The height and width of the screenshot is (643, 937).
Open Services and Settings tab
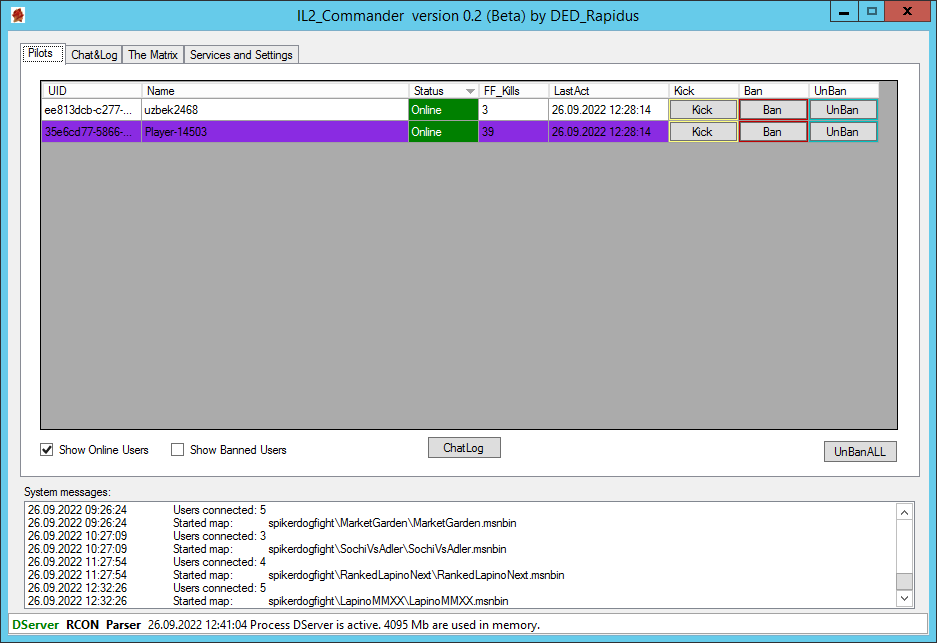click(241, 55)
